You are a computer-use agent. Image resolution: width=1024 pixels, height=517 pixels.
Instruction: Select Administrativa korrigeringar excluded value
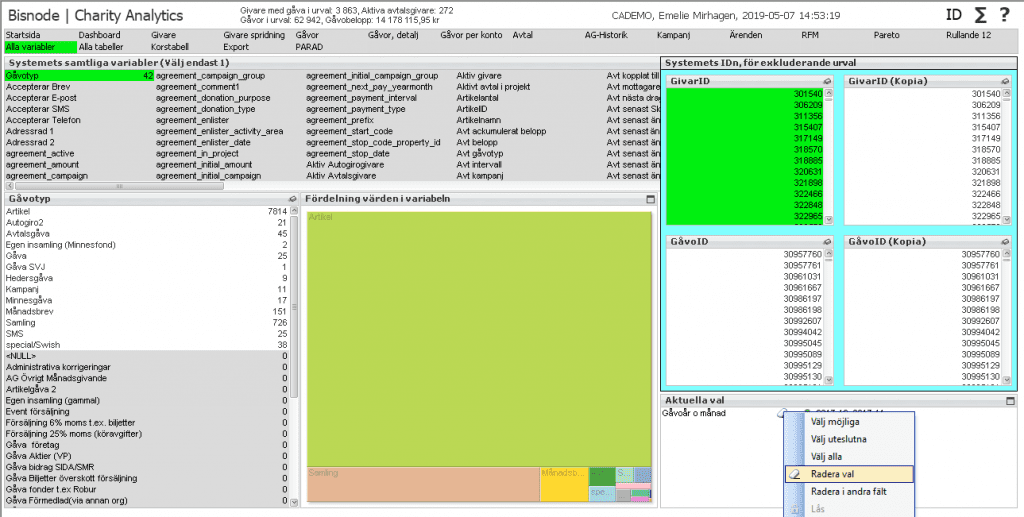[146, 367]
